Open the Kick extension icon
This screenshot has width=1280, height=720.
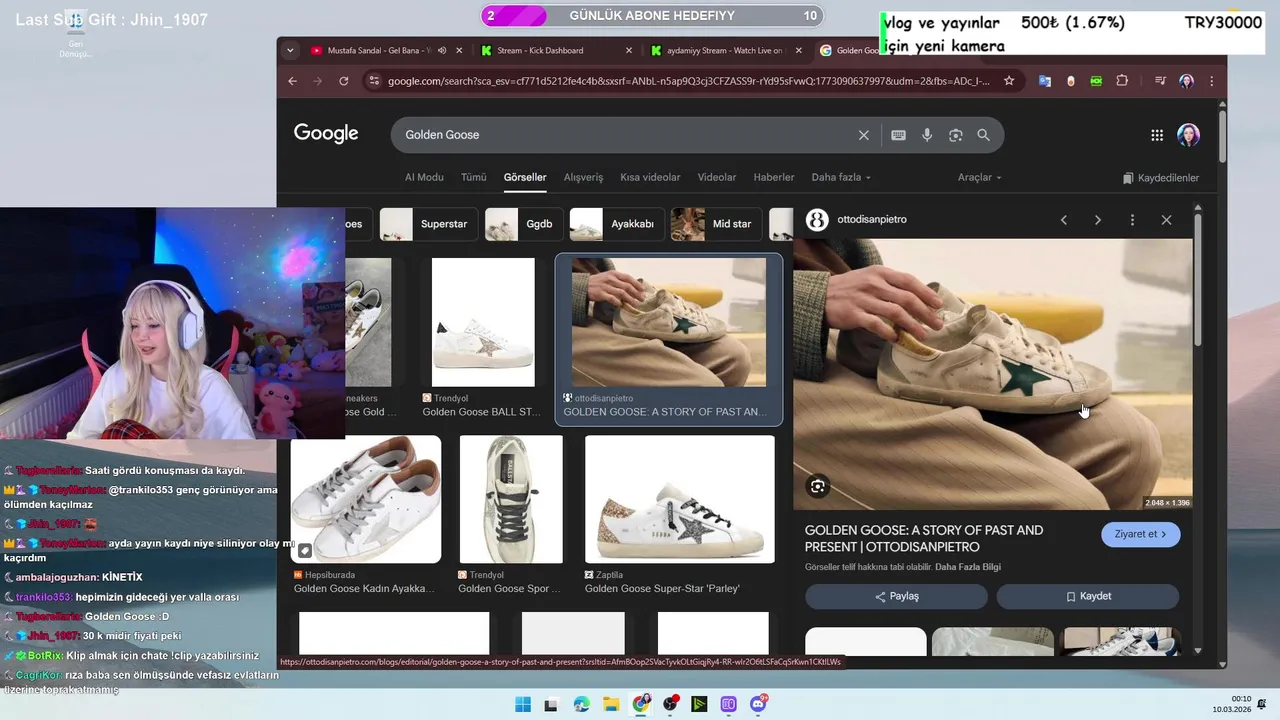(x=1096, y=81)
